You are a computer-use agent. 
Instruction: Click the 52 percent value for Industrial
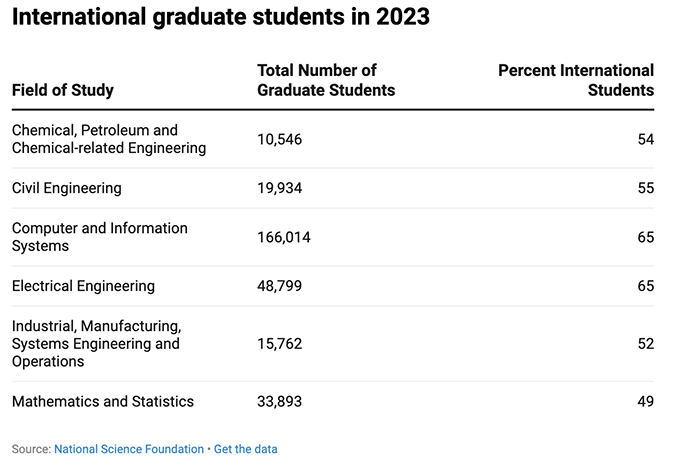pos(645,344)
